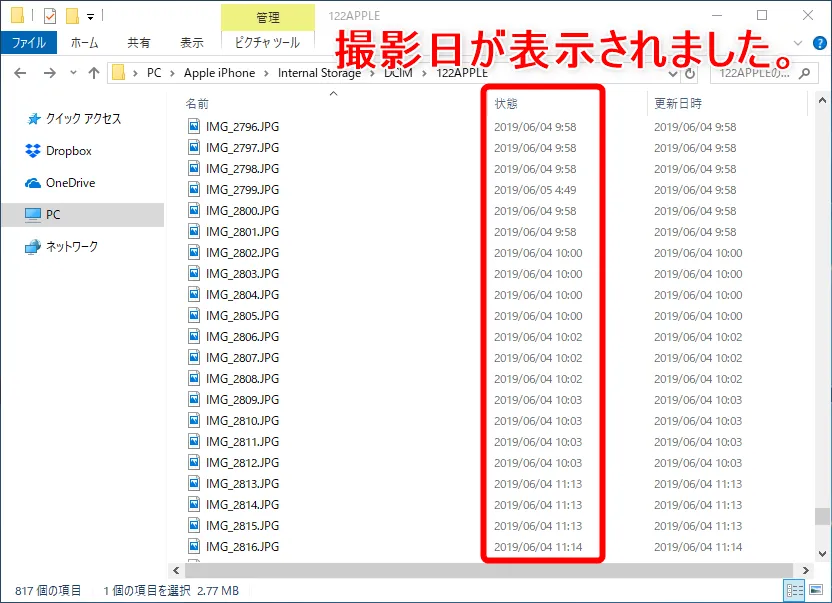The width and height of the screenshot is (832, 603).
Task: Select file IMG_2796.JPG
Action: pyautogui.click(x=242, y=126)
